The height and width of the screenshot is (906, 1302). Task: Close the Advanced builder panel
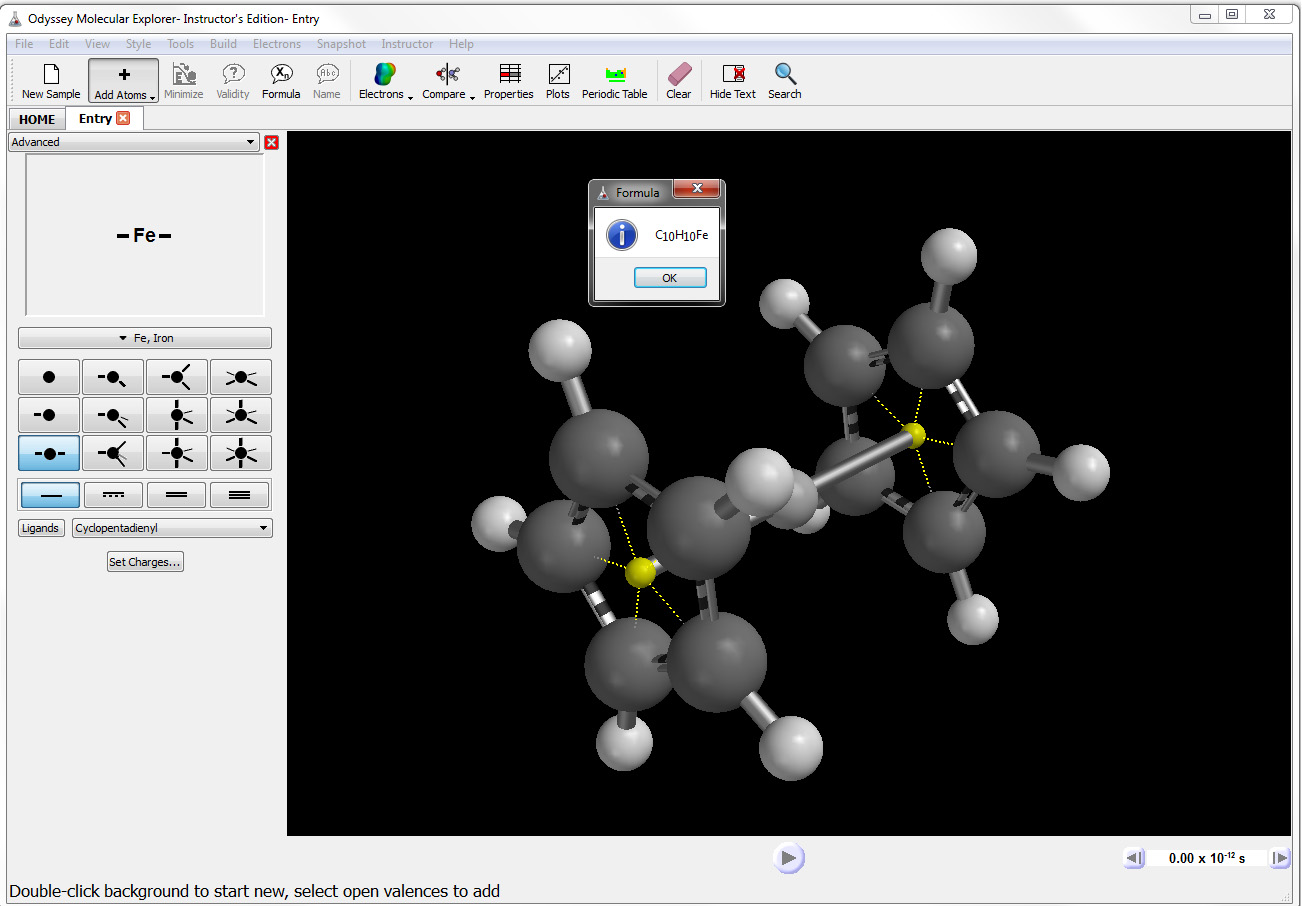(271, 142)
